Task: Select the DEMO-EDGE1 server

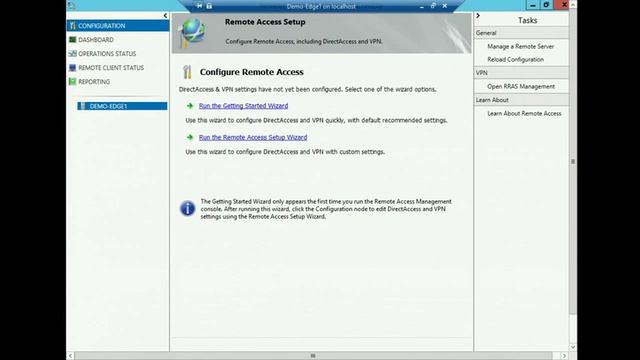Action: point(122,106)
